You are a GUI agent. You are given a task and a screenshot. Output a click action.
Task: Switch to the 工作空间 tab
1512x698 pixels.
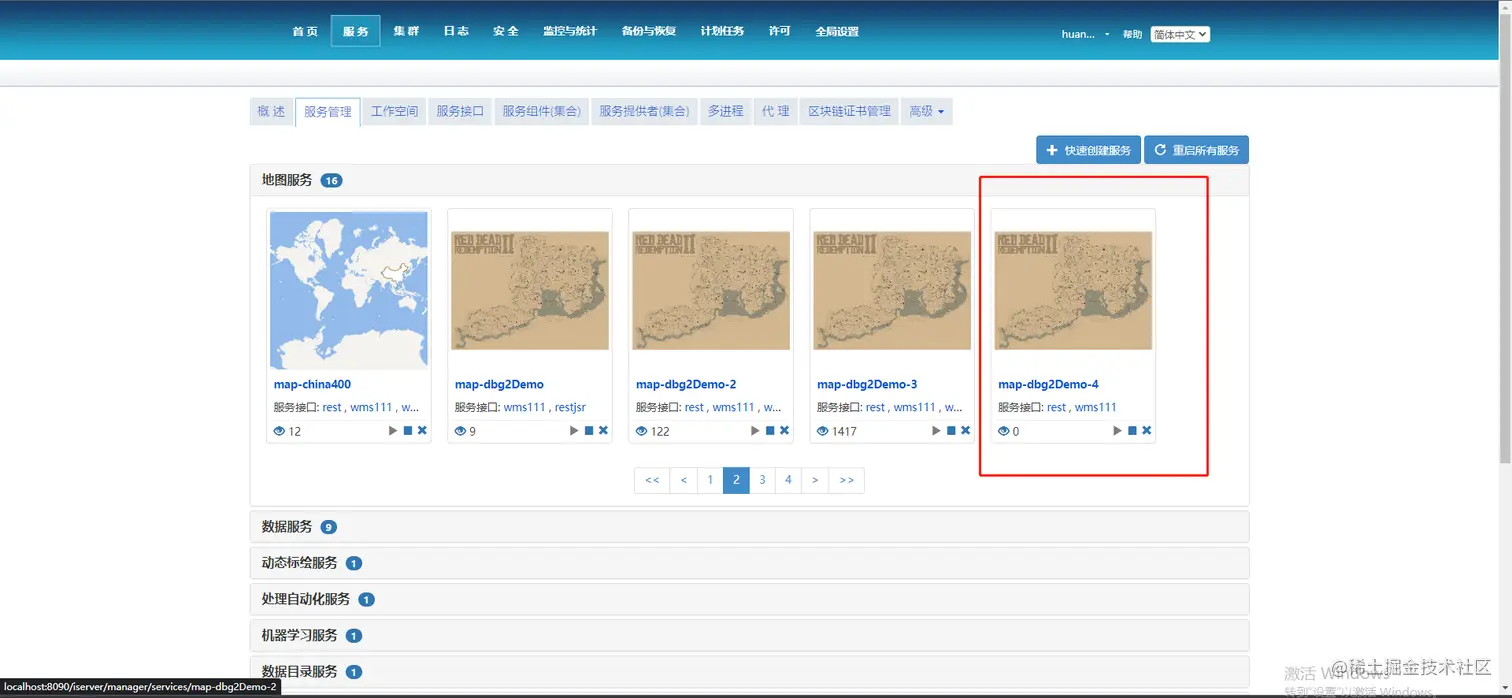pos(395,111)
